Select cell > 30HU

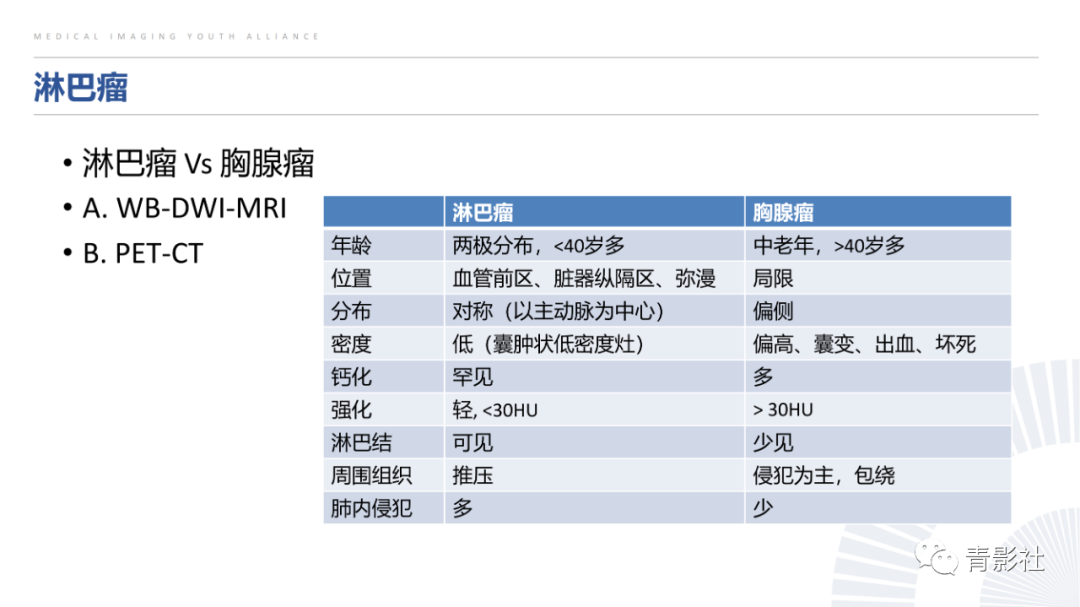point(878,410)
